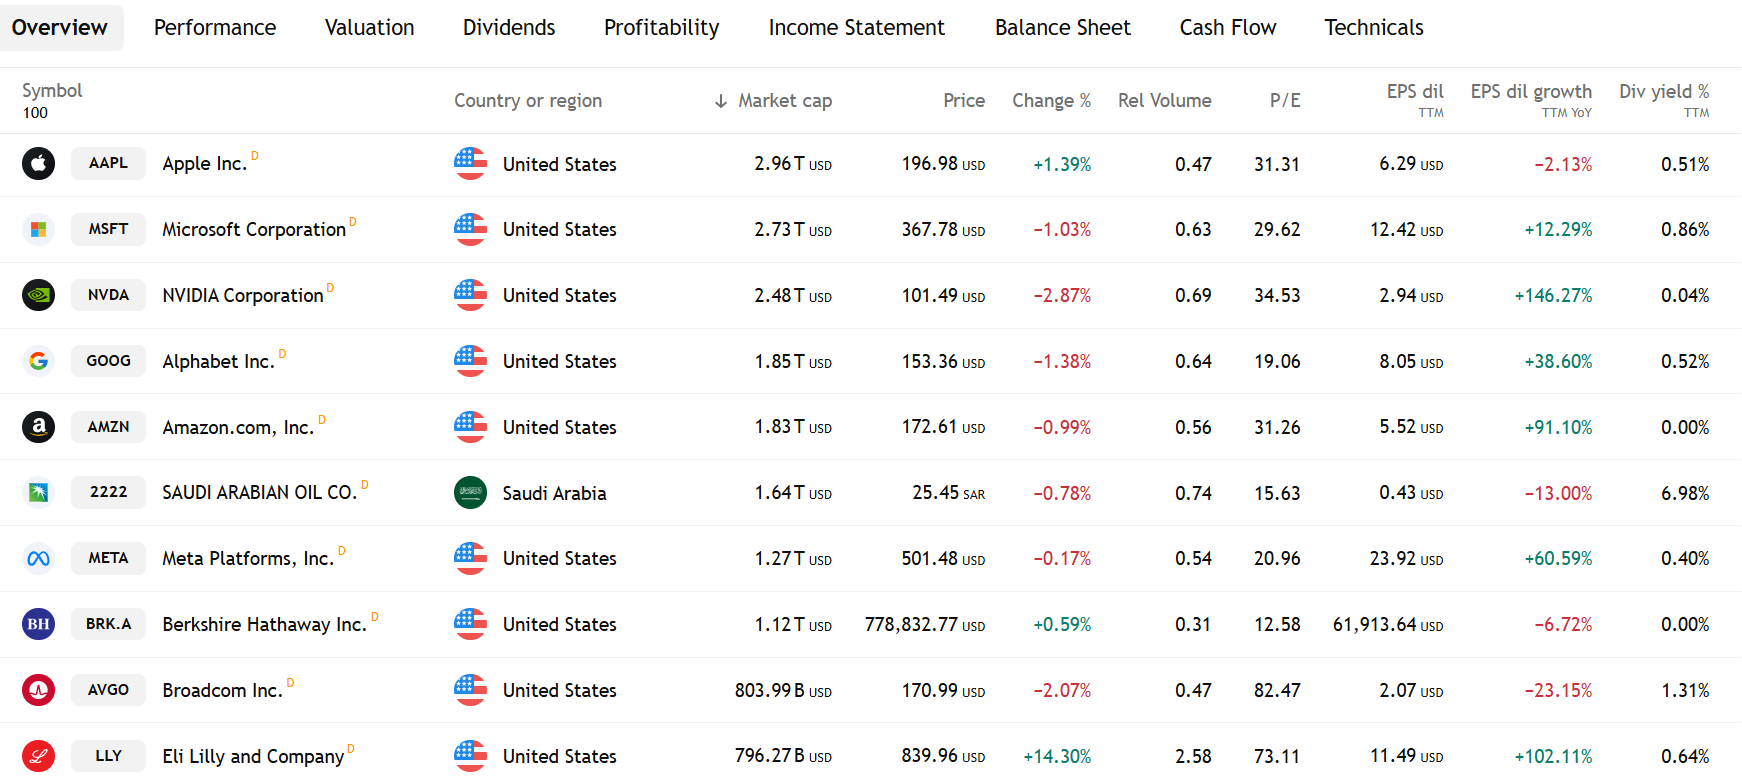The height and width of the screenshot is (777, 1742).
Task: Click the Microsoft logo icon
Action: tap(38, 230)
